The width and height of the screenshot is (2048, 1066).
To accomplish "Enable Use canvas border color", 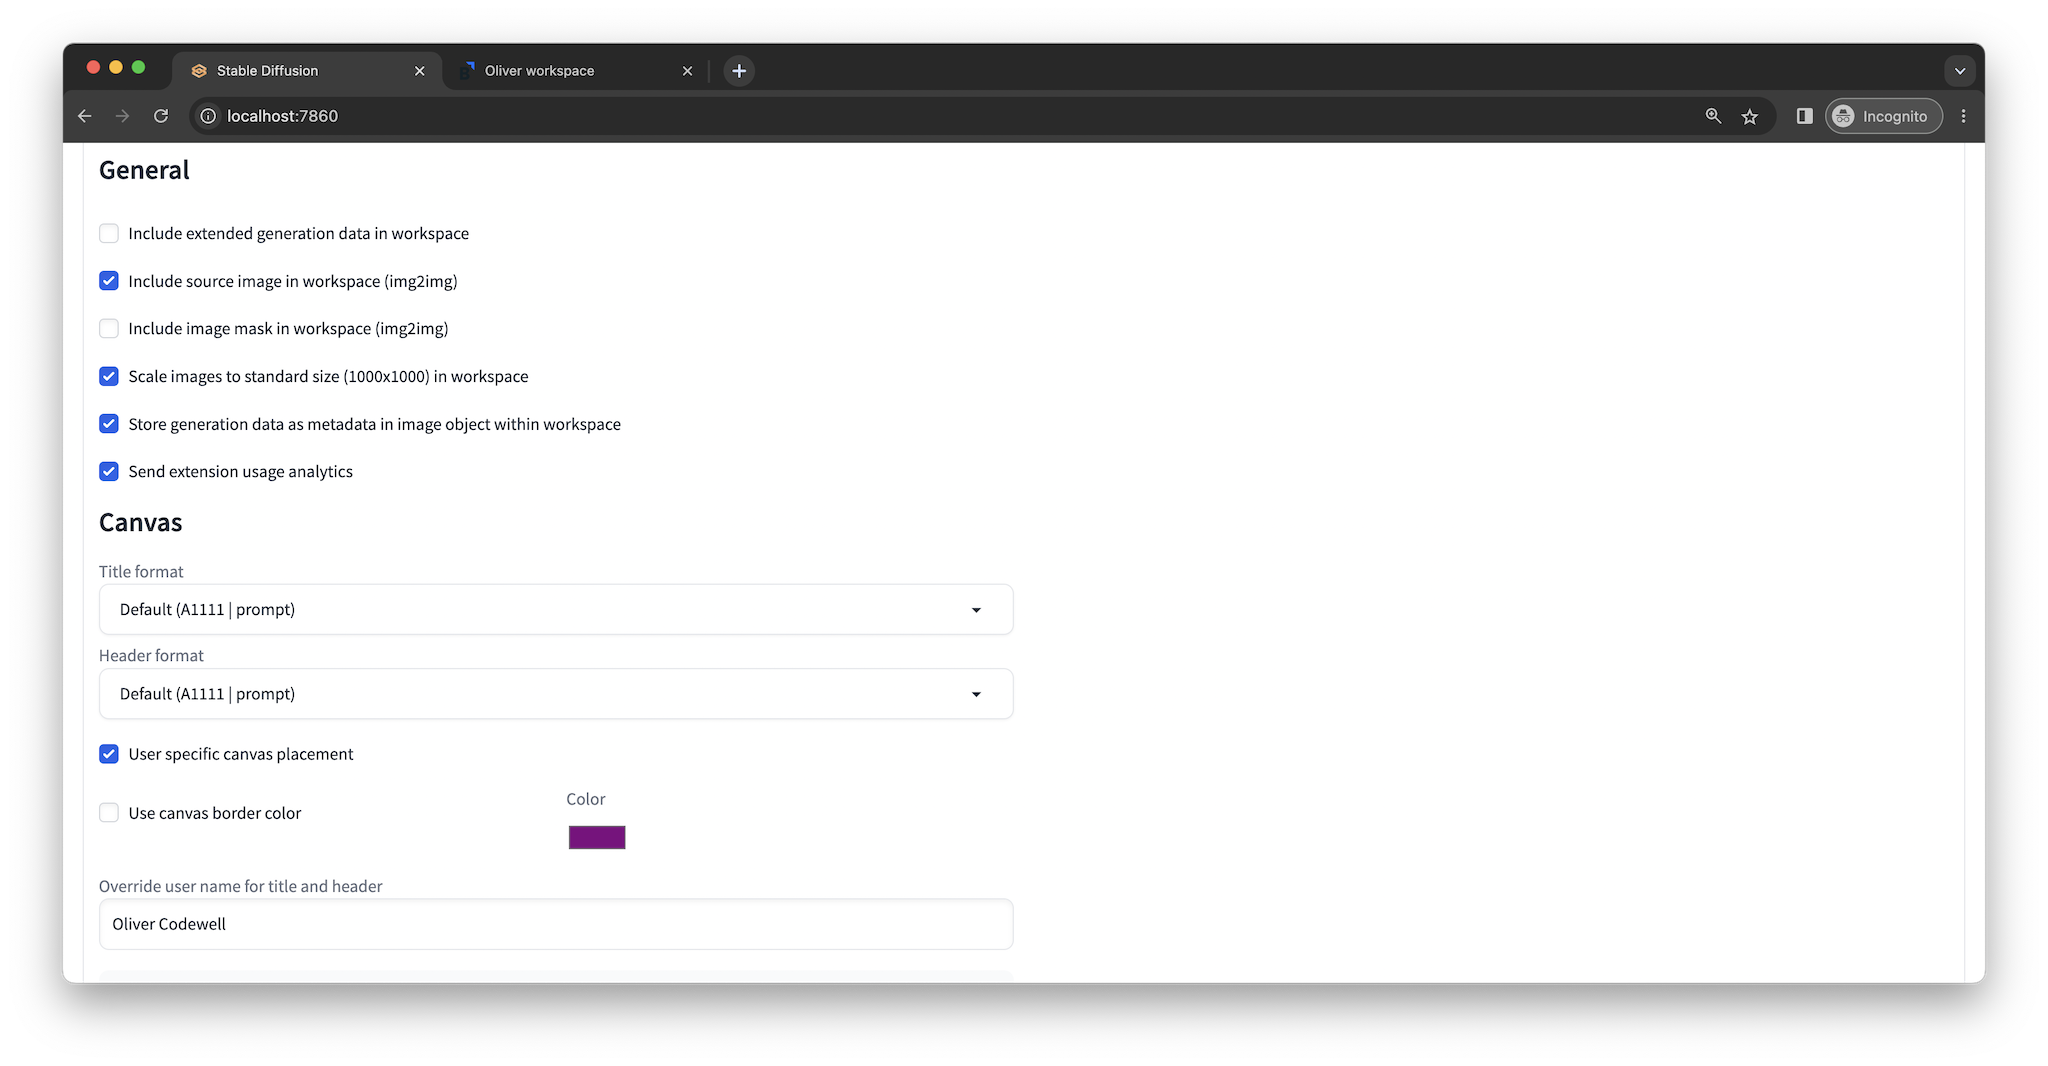I will point(109,813).
